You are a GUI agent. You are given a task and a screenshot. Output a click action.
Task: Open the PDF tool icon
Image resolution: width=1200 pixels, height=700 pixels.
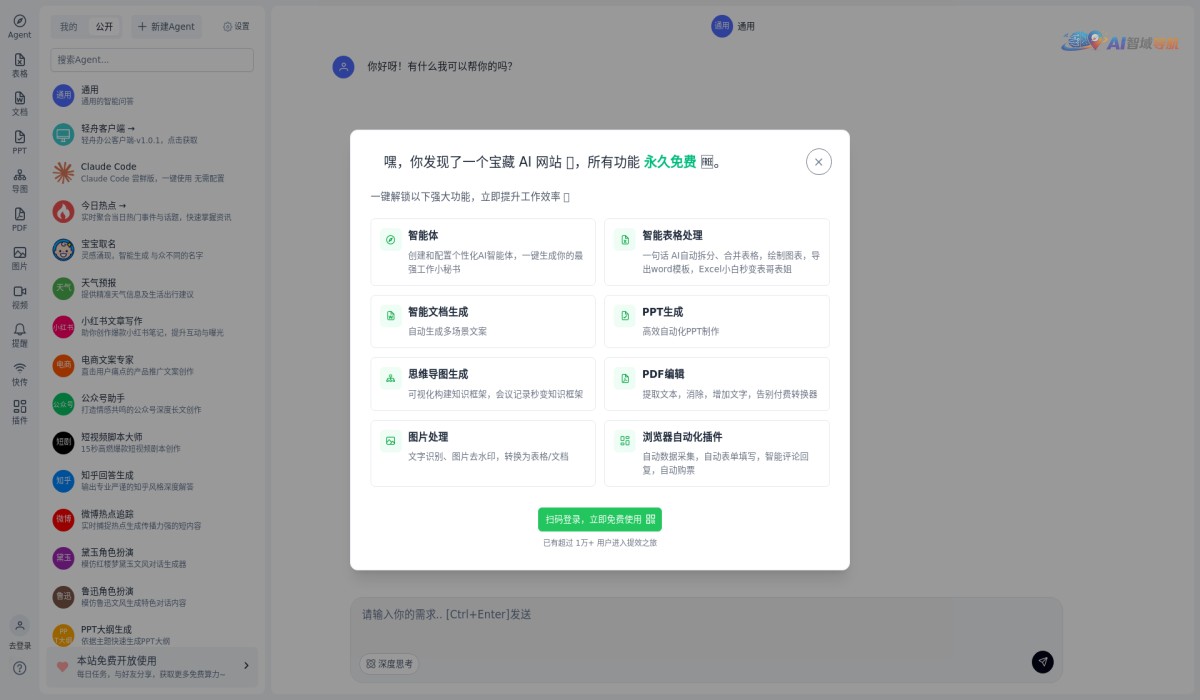19,220
